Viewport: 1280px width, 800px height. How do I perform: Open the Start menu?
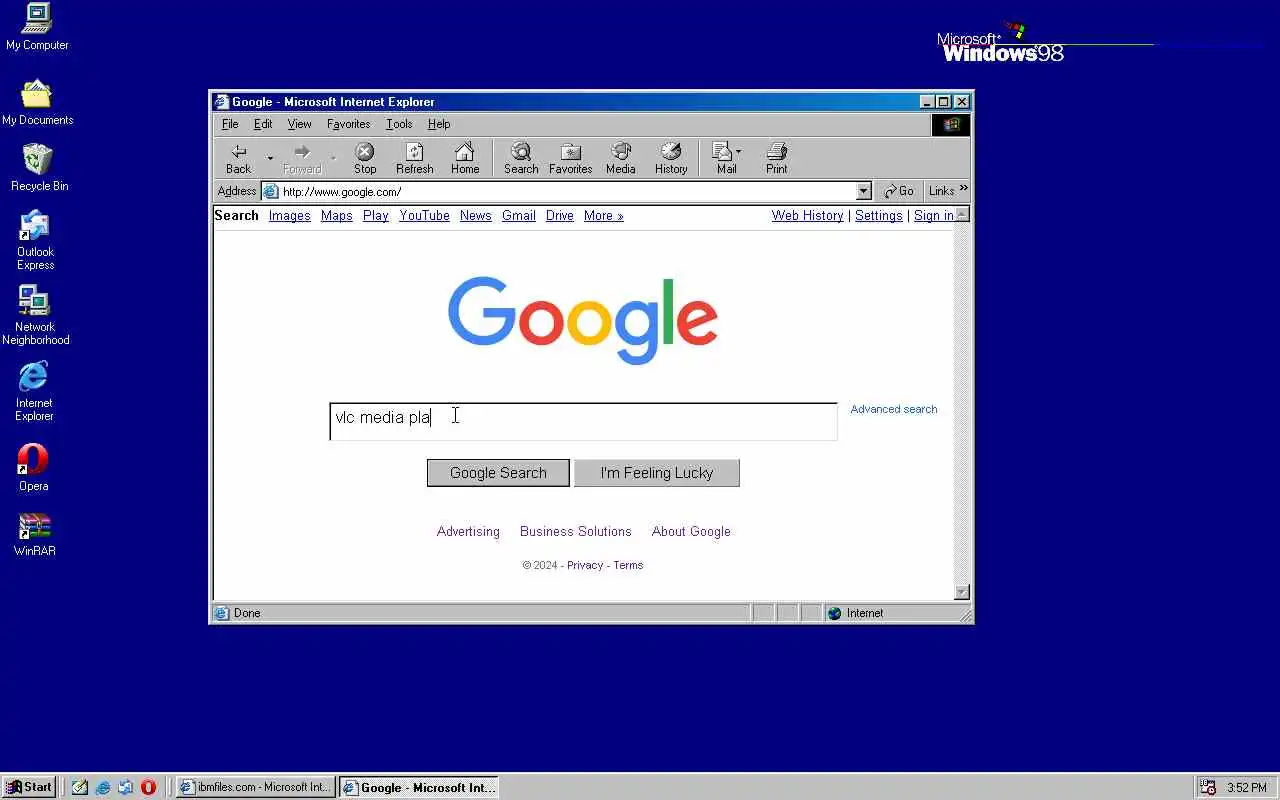(x=29, y=787)
